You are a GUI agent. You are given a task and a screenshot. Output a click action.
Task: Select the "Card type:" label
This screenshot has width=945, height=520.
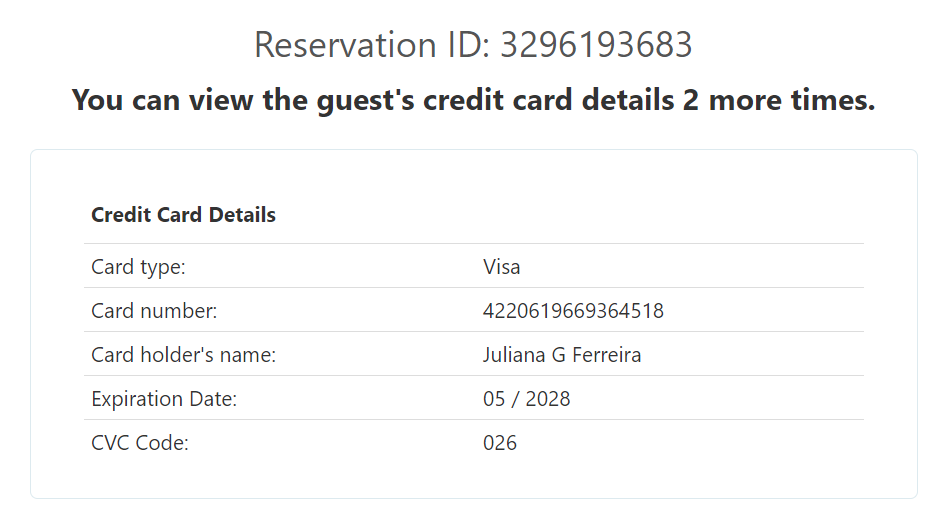[x=138, y=268]
